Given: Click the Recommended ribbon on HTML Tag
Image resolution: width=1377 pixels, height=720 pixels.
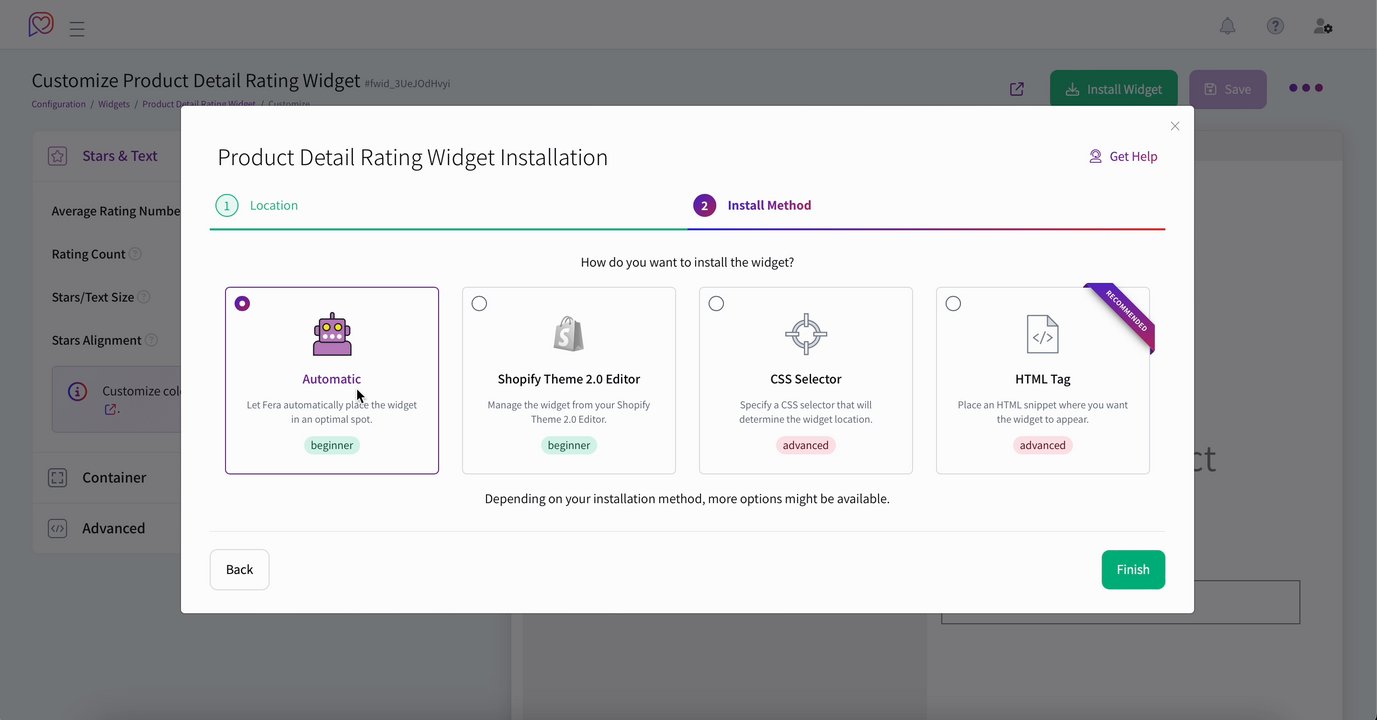Looking at the screenshot, I should (x=1124, y=314).
